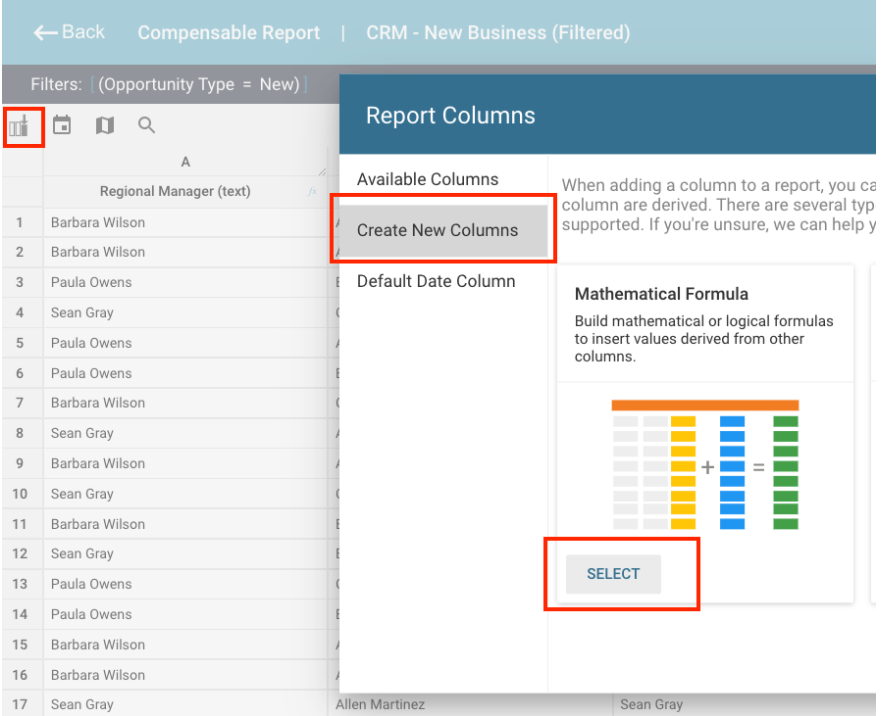Click row number 10 header

(x=21, y=494)
